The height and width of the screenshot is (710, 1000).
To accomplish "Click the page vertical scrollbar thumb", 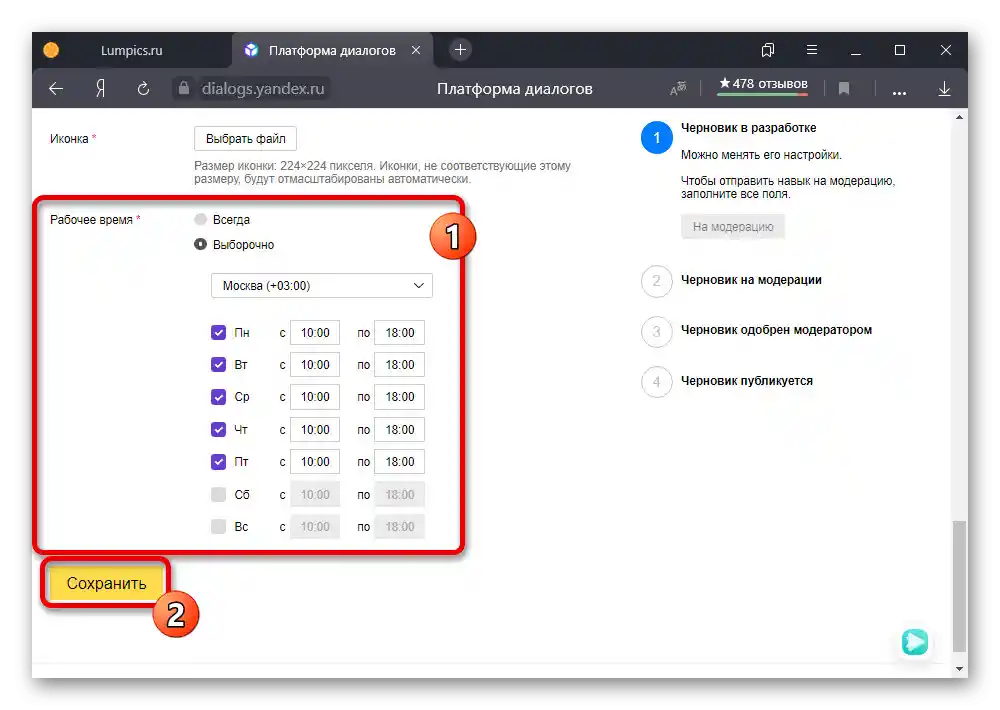I will tap(959, 586).
